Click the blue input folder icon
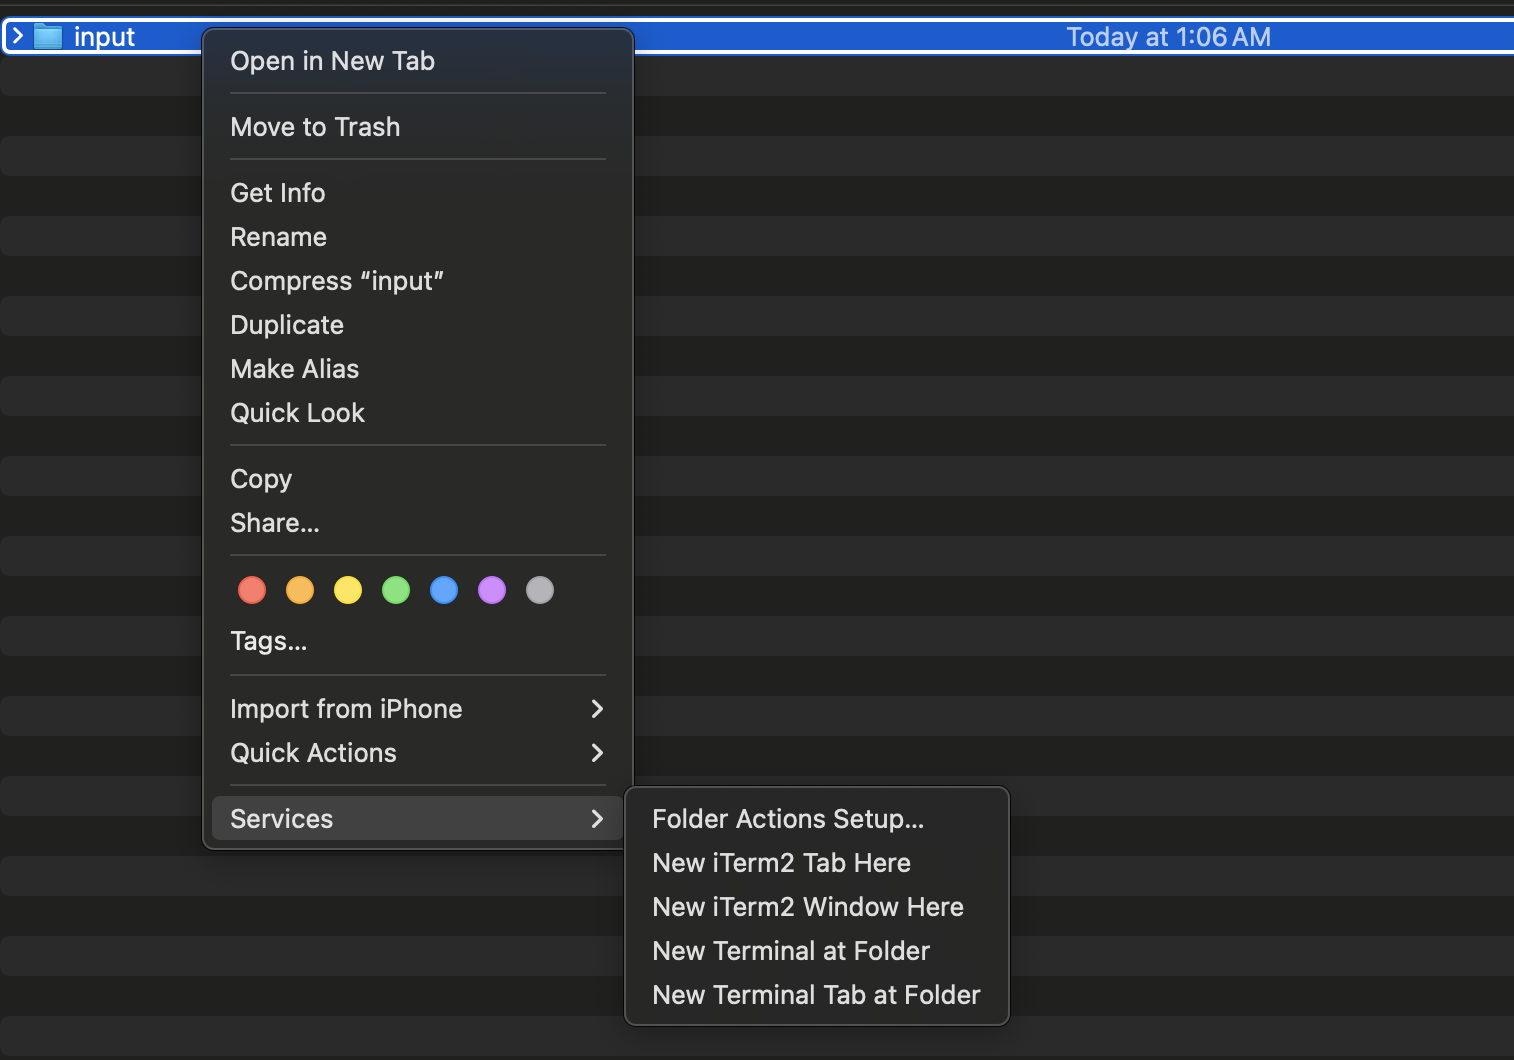Viewport: 1514px width, 1060px height. 48,37
